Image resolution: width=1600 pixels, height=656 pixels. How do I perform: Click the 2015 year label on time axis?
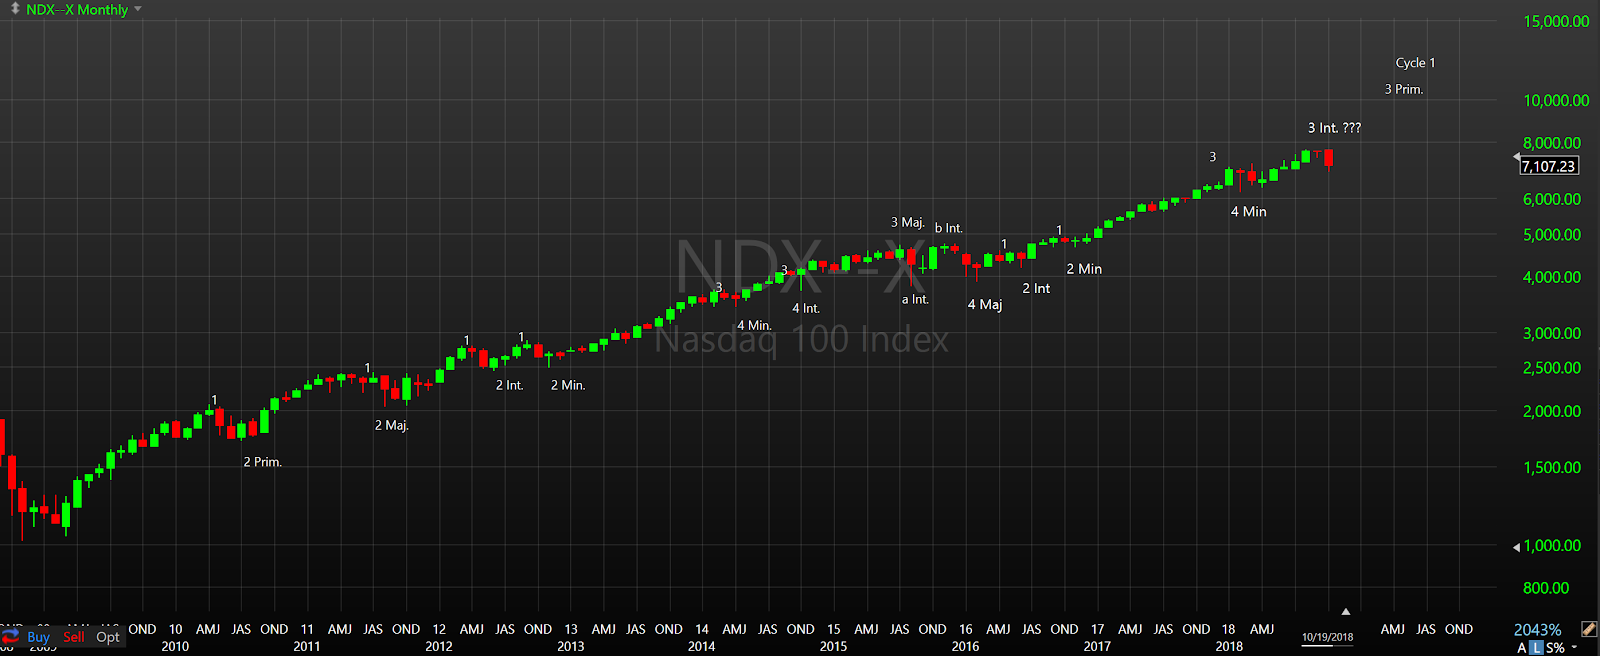[834, 646]
